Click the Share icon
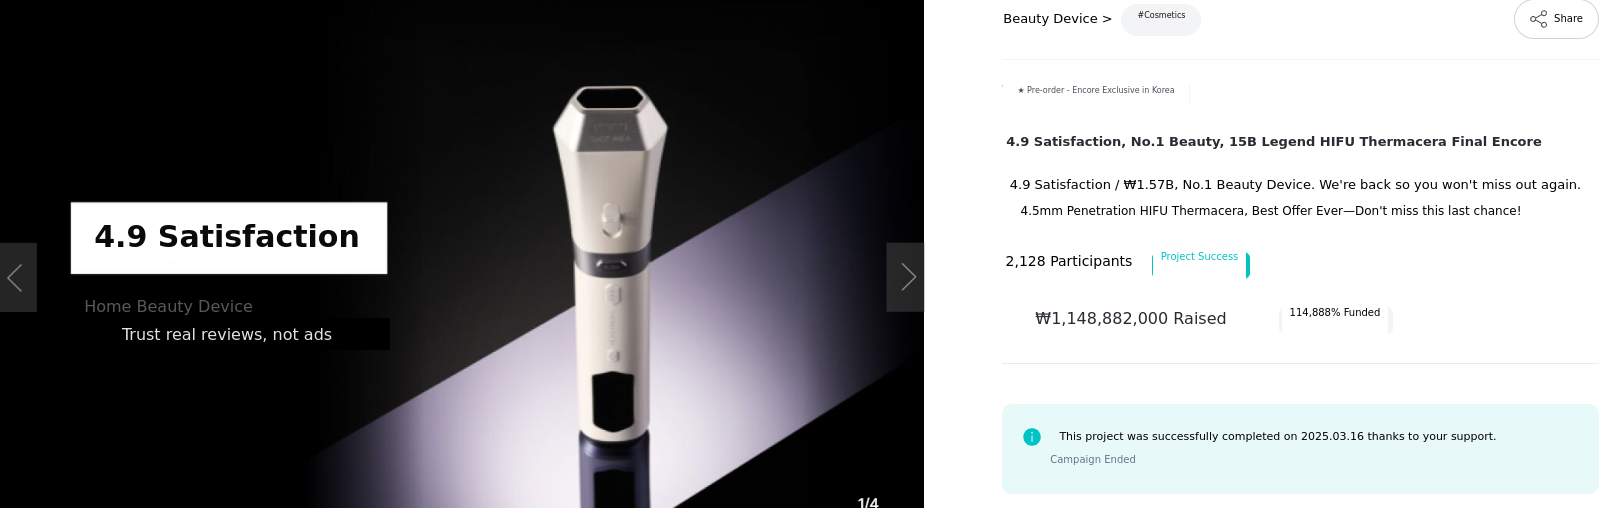This screenshot has width=1599, height=508. coord(1538,19)
